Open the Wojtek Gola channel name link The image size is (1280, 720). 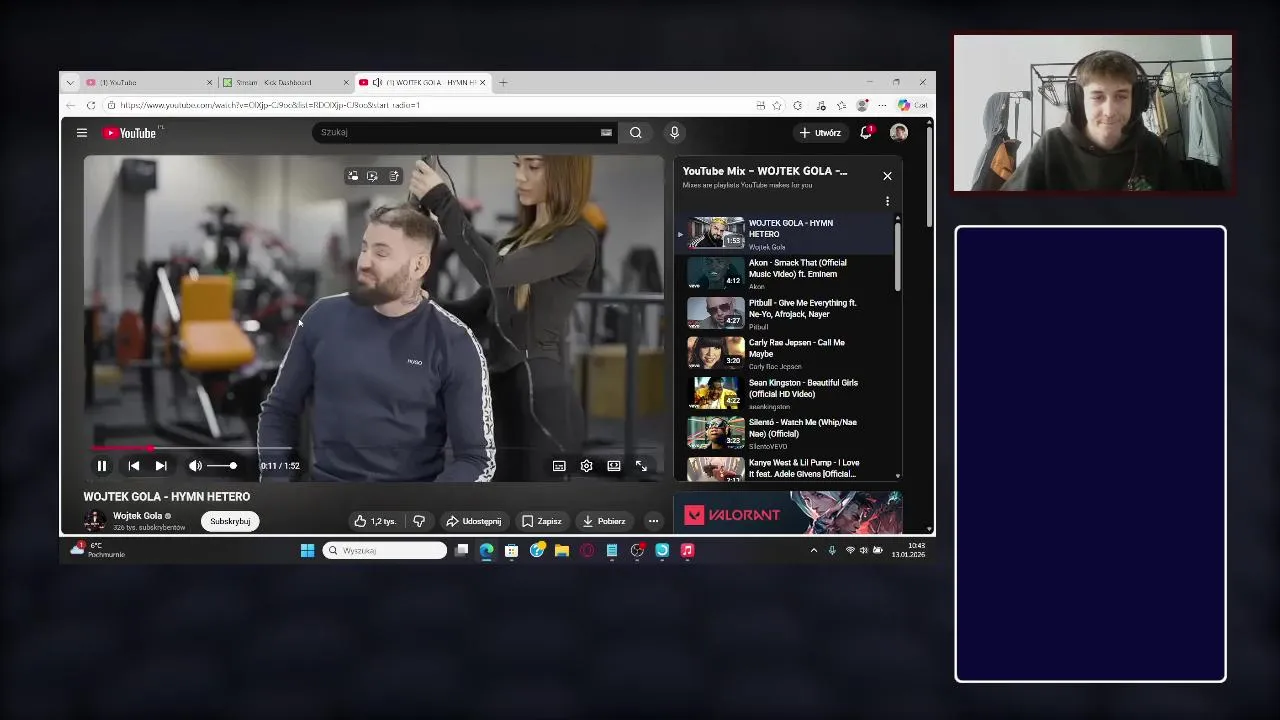(x=137, y=516)
